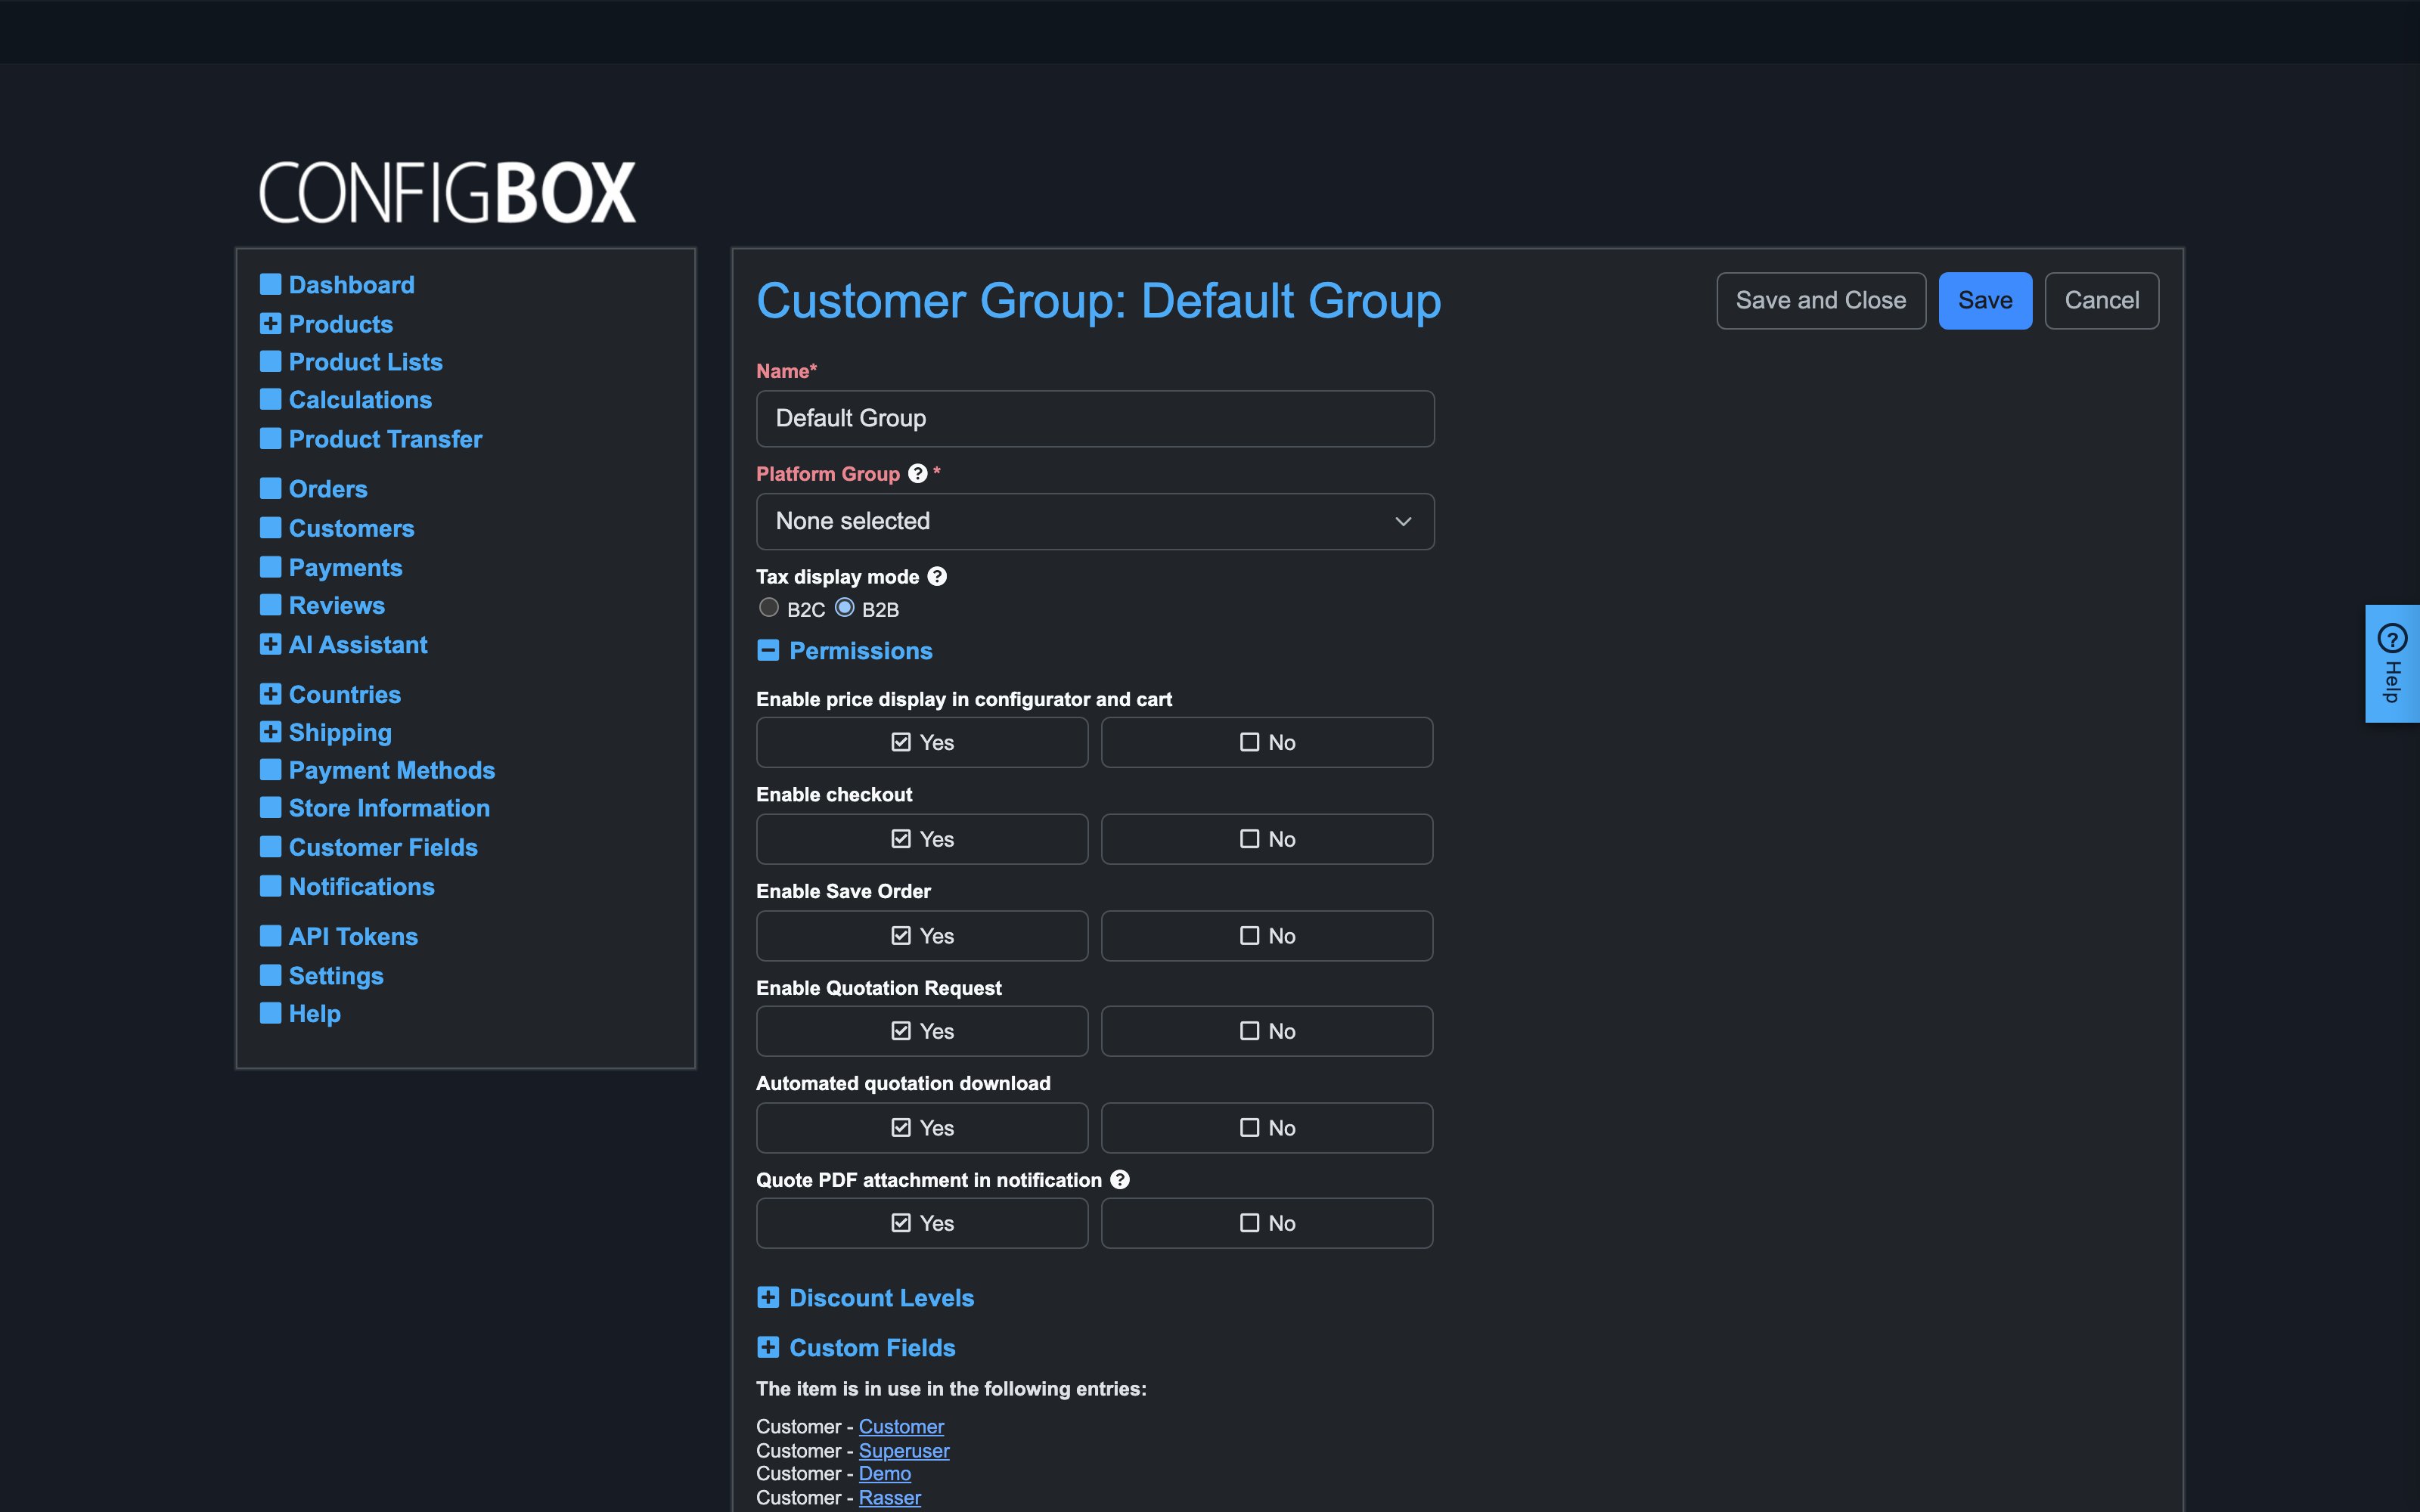The image size is (2420, 1512).
Task: Open the Rasser customer link
Action: (x=889, y=1498)
